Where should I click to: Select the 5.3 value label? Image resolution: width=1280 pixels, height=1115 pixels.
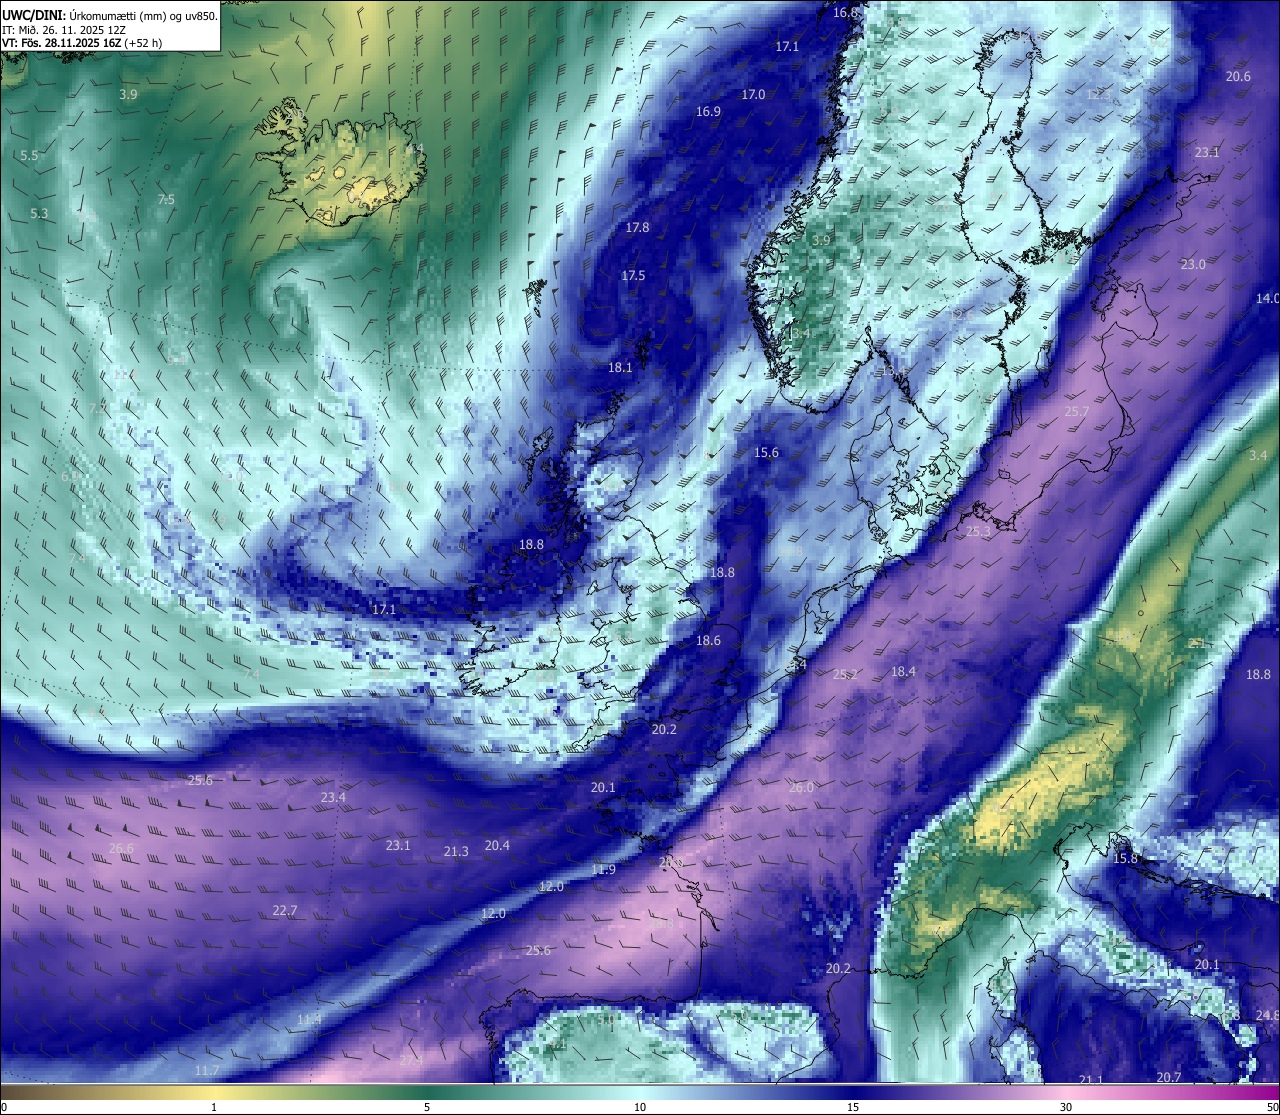pyautogui.click(x=39, y=214)
